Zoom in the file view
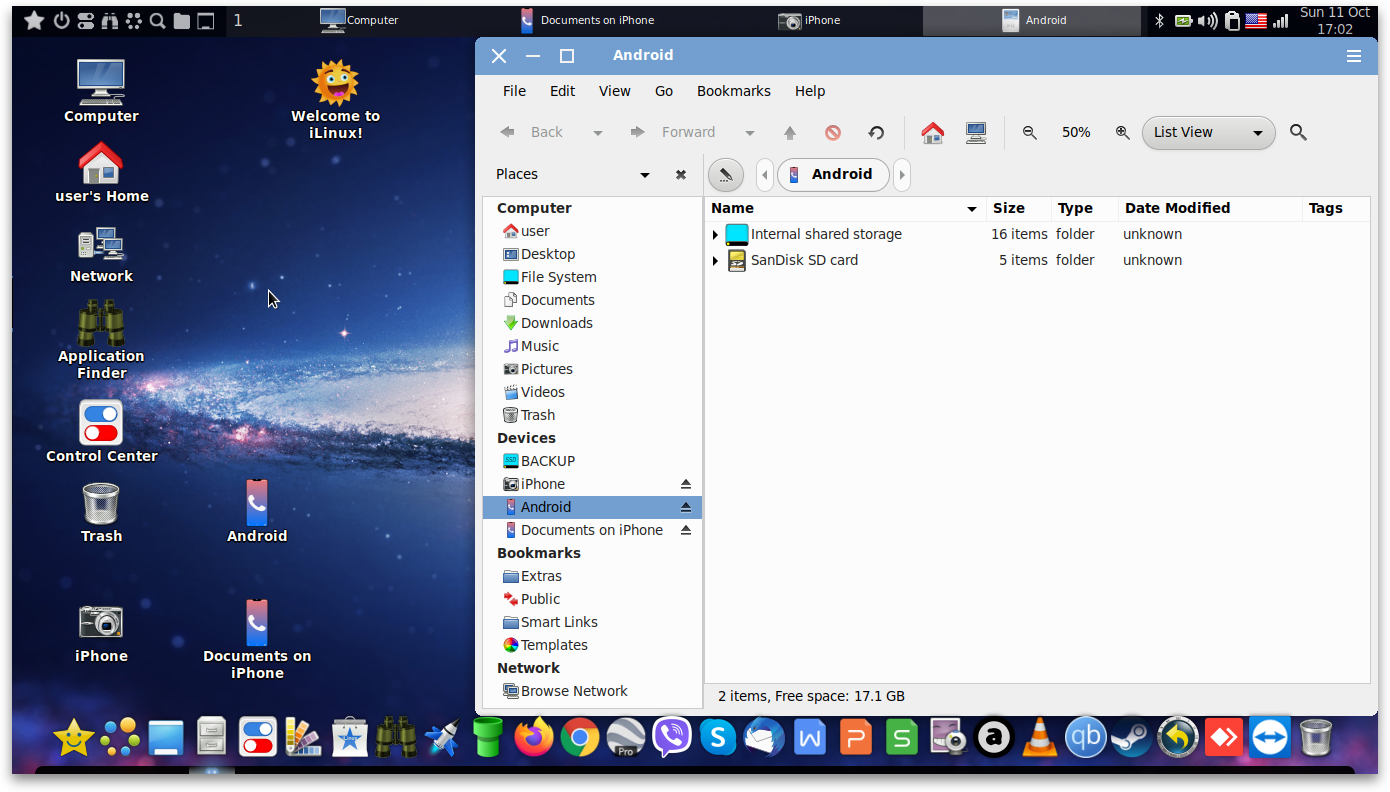Screen dimensions: 1390x792 click(x=1122, y=132)
